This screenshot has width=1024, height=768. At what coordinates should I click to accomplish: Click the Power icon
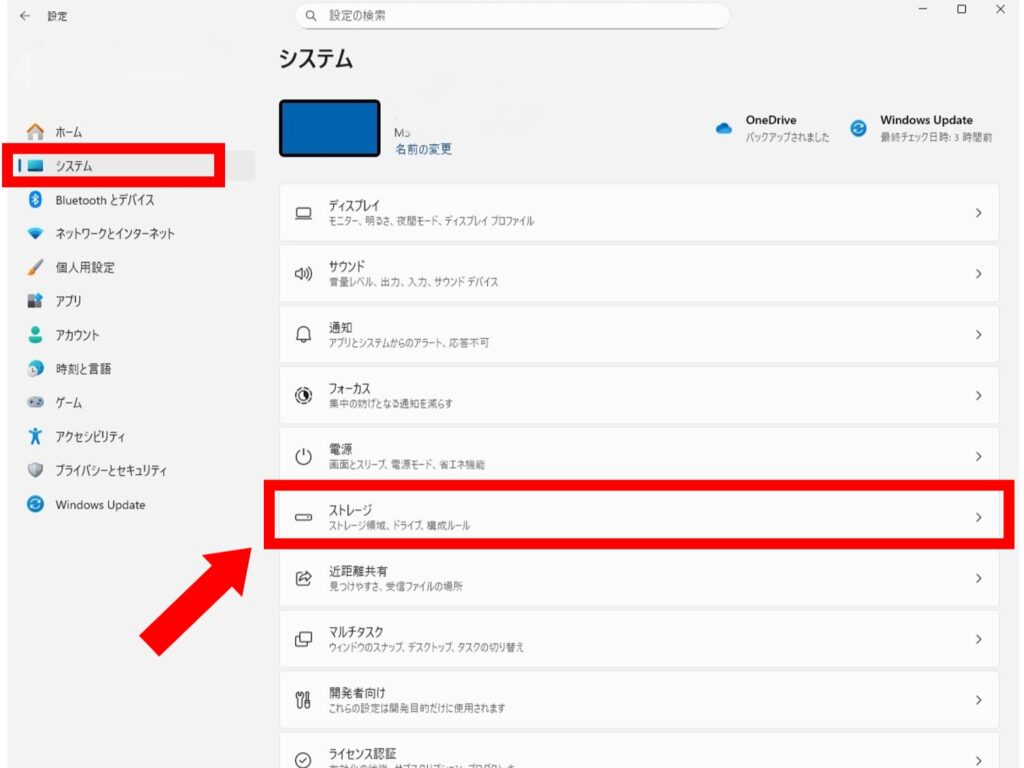point(303,456)
